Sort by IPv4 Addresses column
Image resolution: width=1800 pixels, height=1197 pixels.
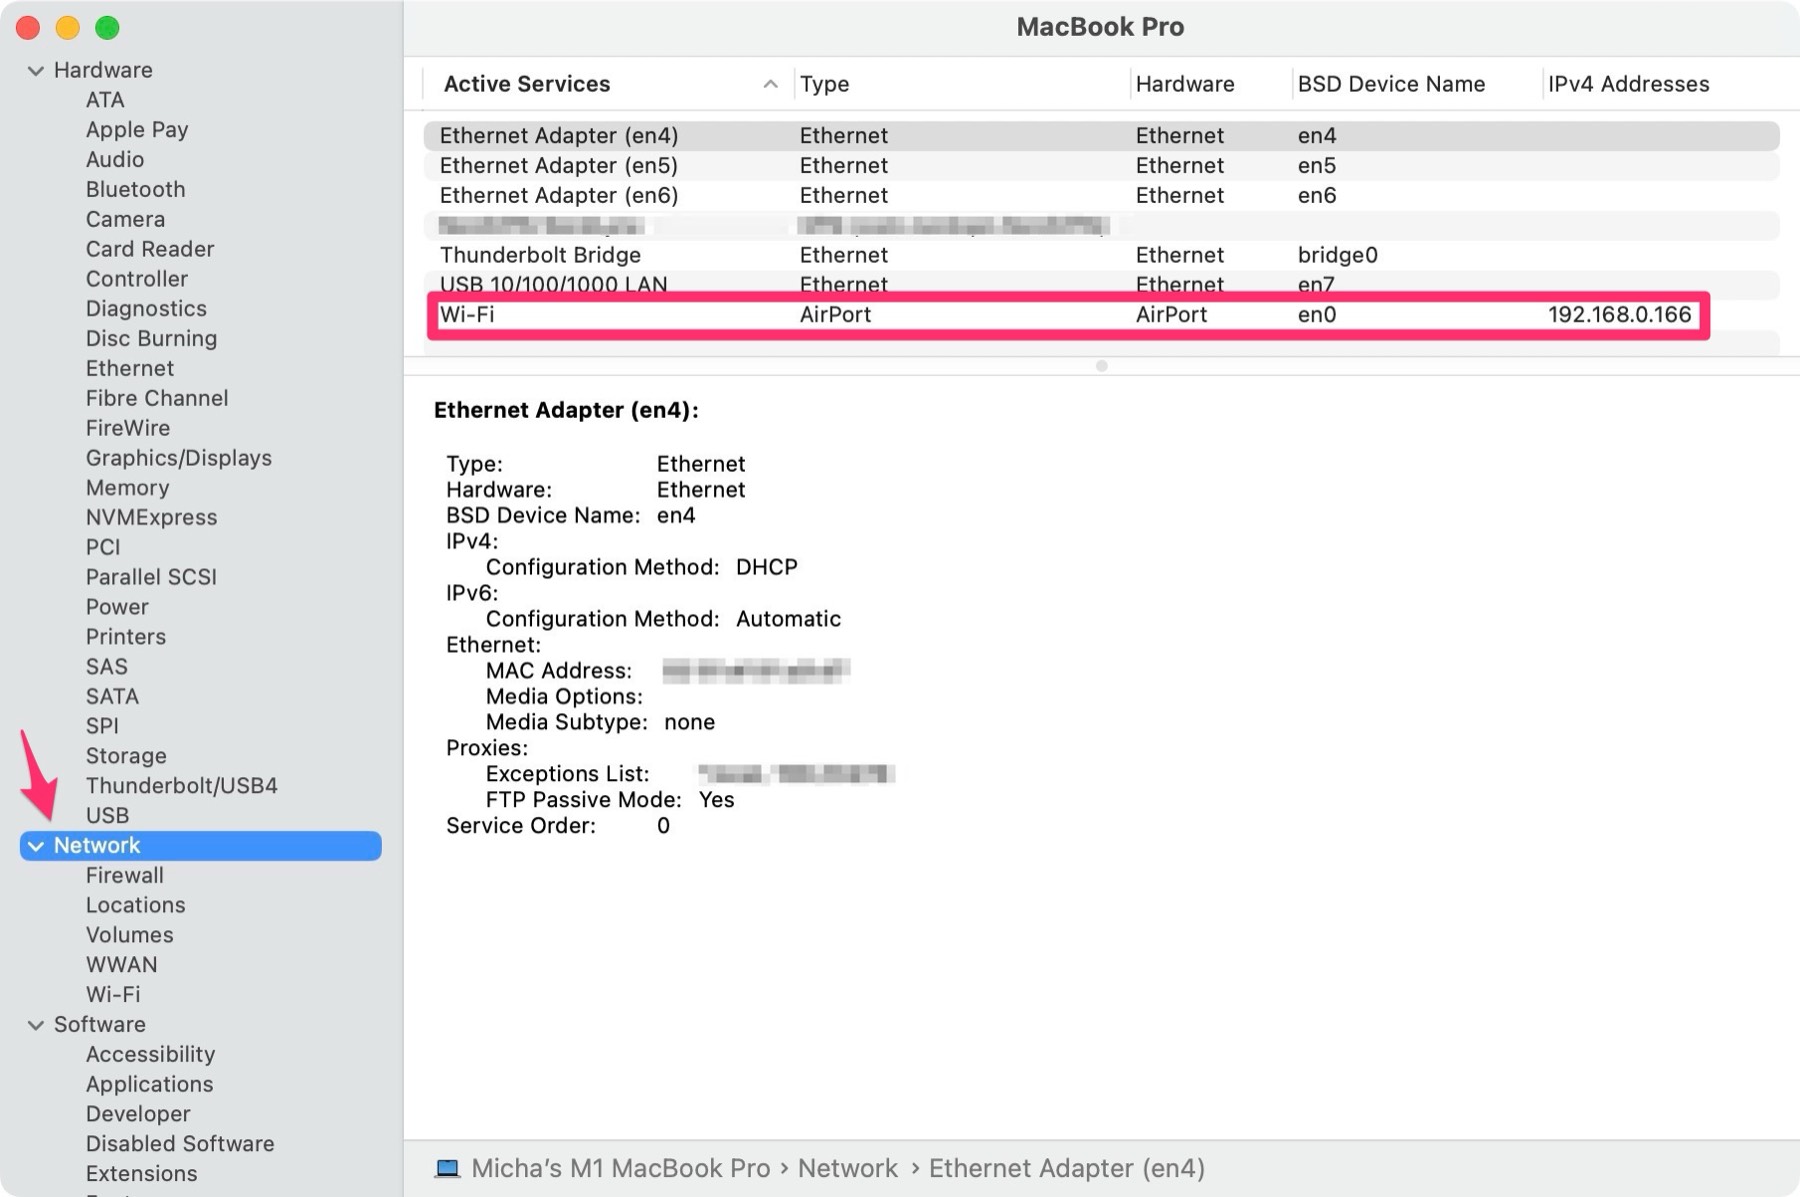point(1628,84)
